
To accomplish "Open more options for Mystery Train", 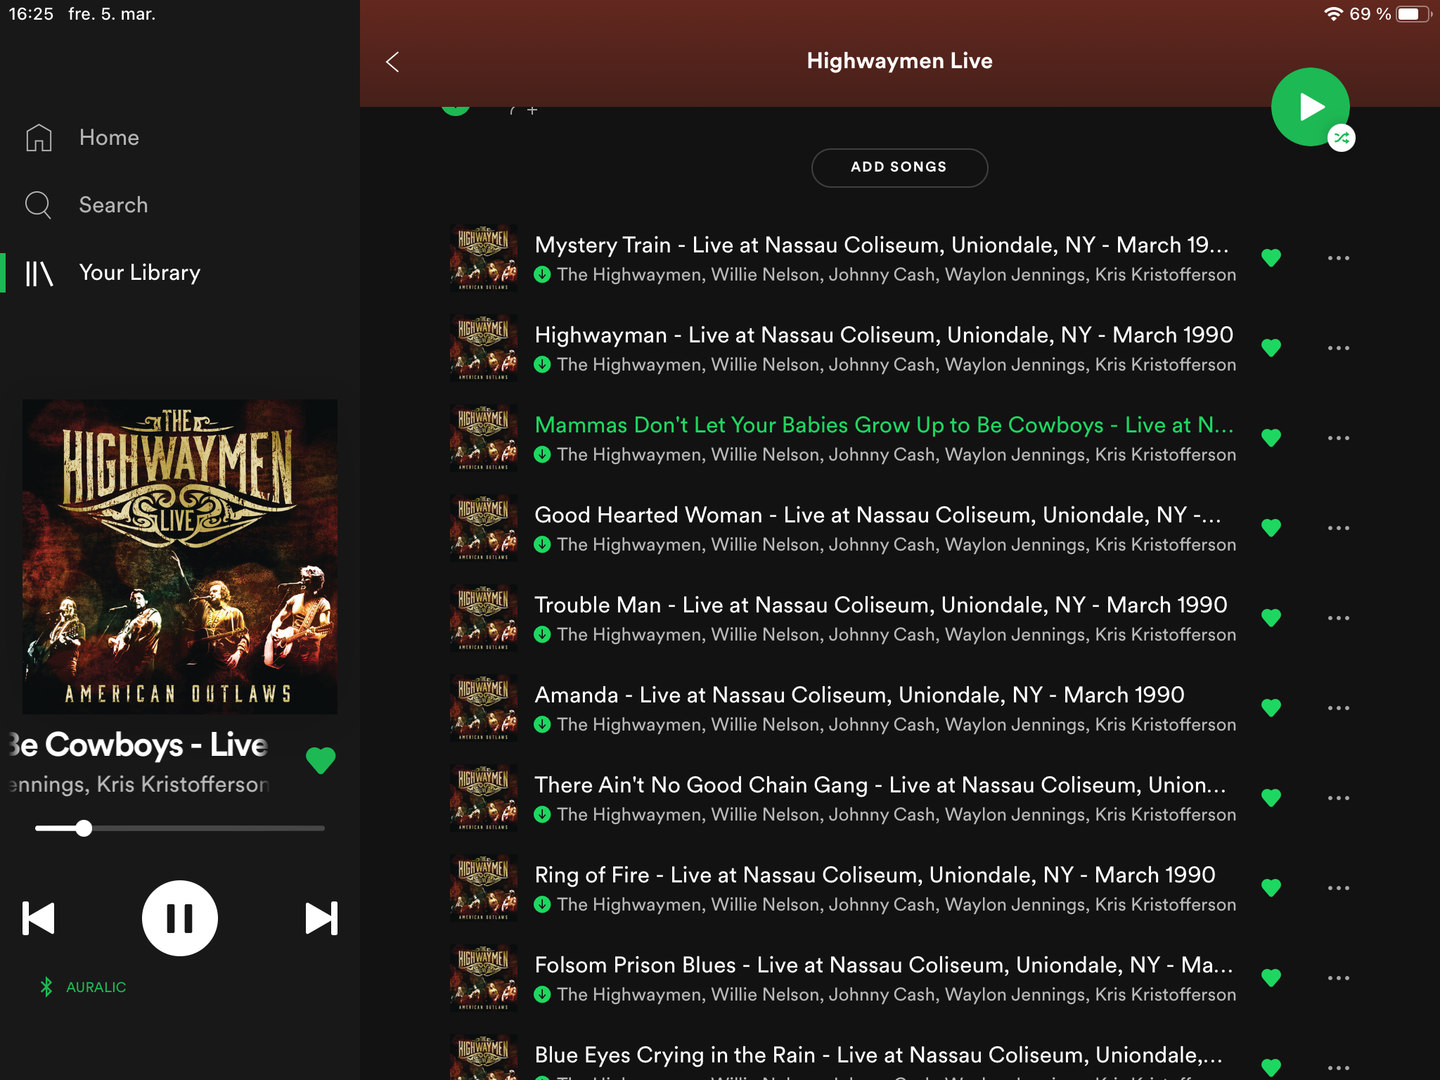I will click(1338, 258).
